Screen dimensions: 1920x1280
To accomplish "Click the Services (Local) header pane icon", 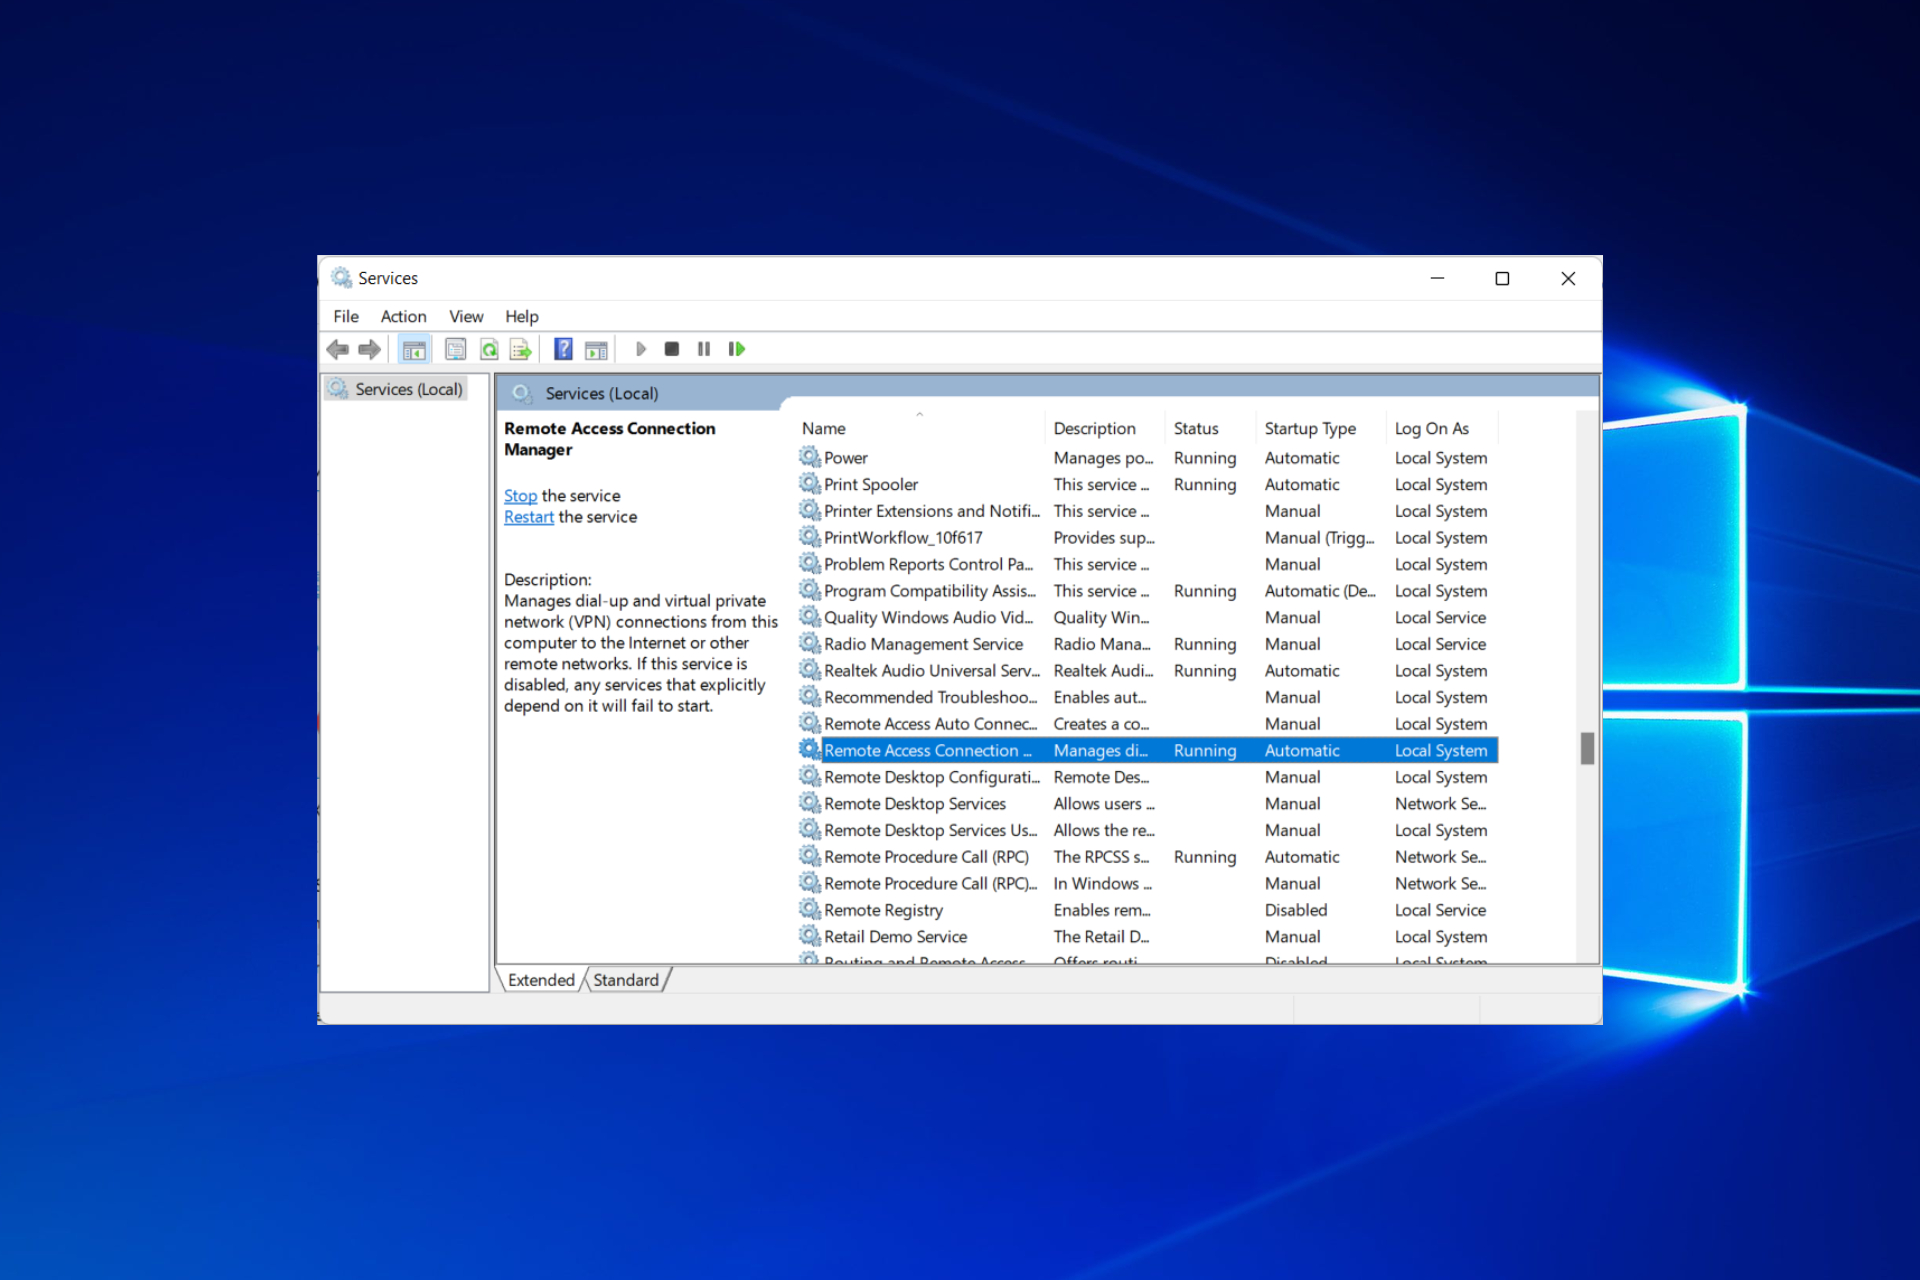I will pos(521,393).
